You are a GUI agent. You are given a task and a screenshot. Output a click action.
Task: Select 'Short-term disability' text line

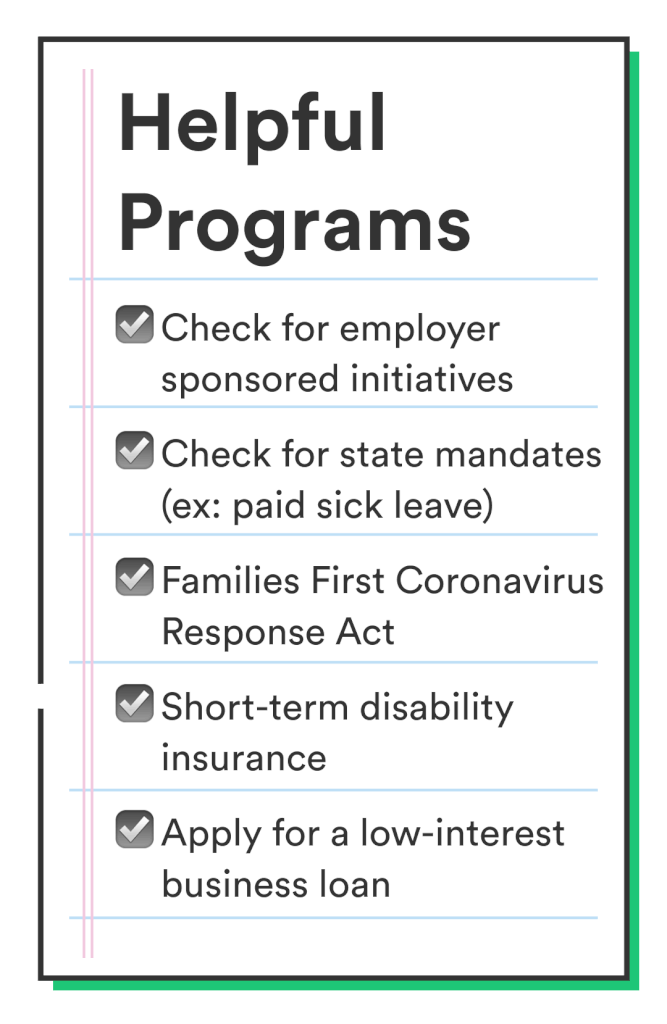[338, 708]
